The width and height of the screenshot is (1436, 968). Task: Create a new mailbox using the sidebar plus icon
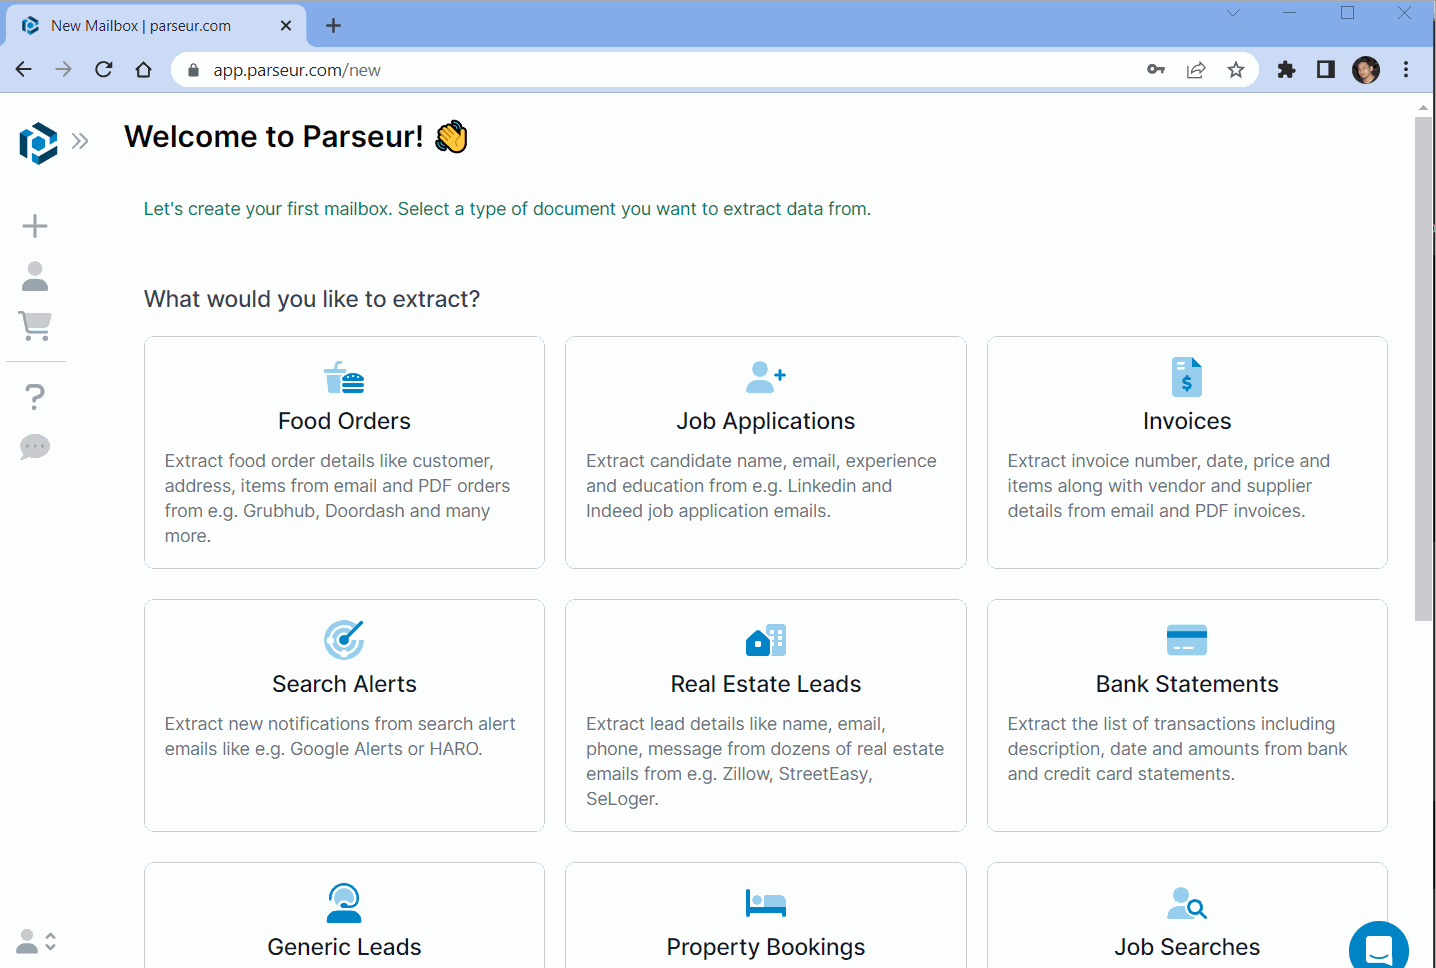pyautogui.click(x=35, y=225)
